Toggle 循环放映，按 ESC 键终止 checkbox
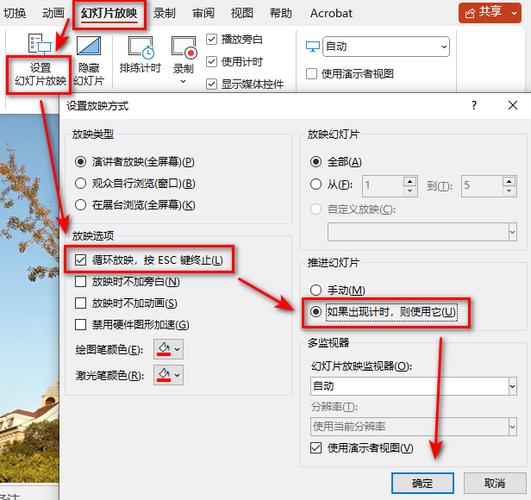 (80, 260)
